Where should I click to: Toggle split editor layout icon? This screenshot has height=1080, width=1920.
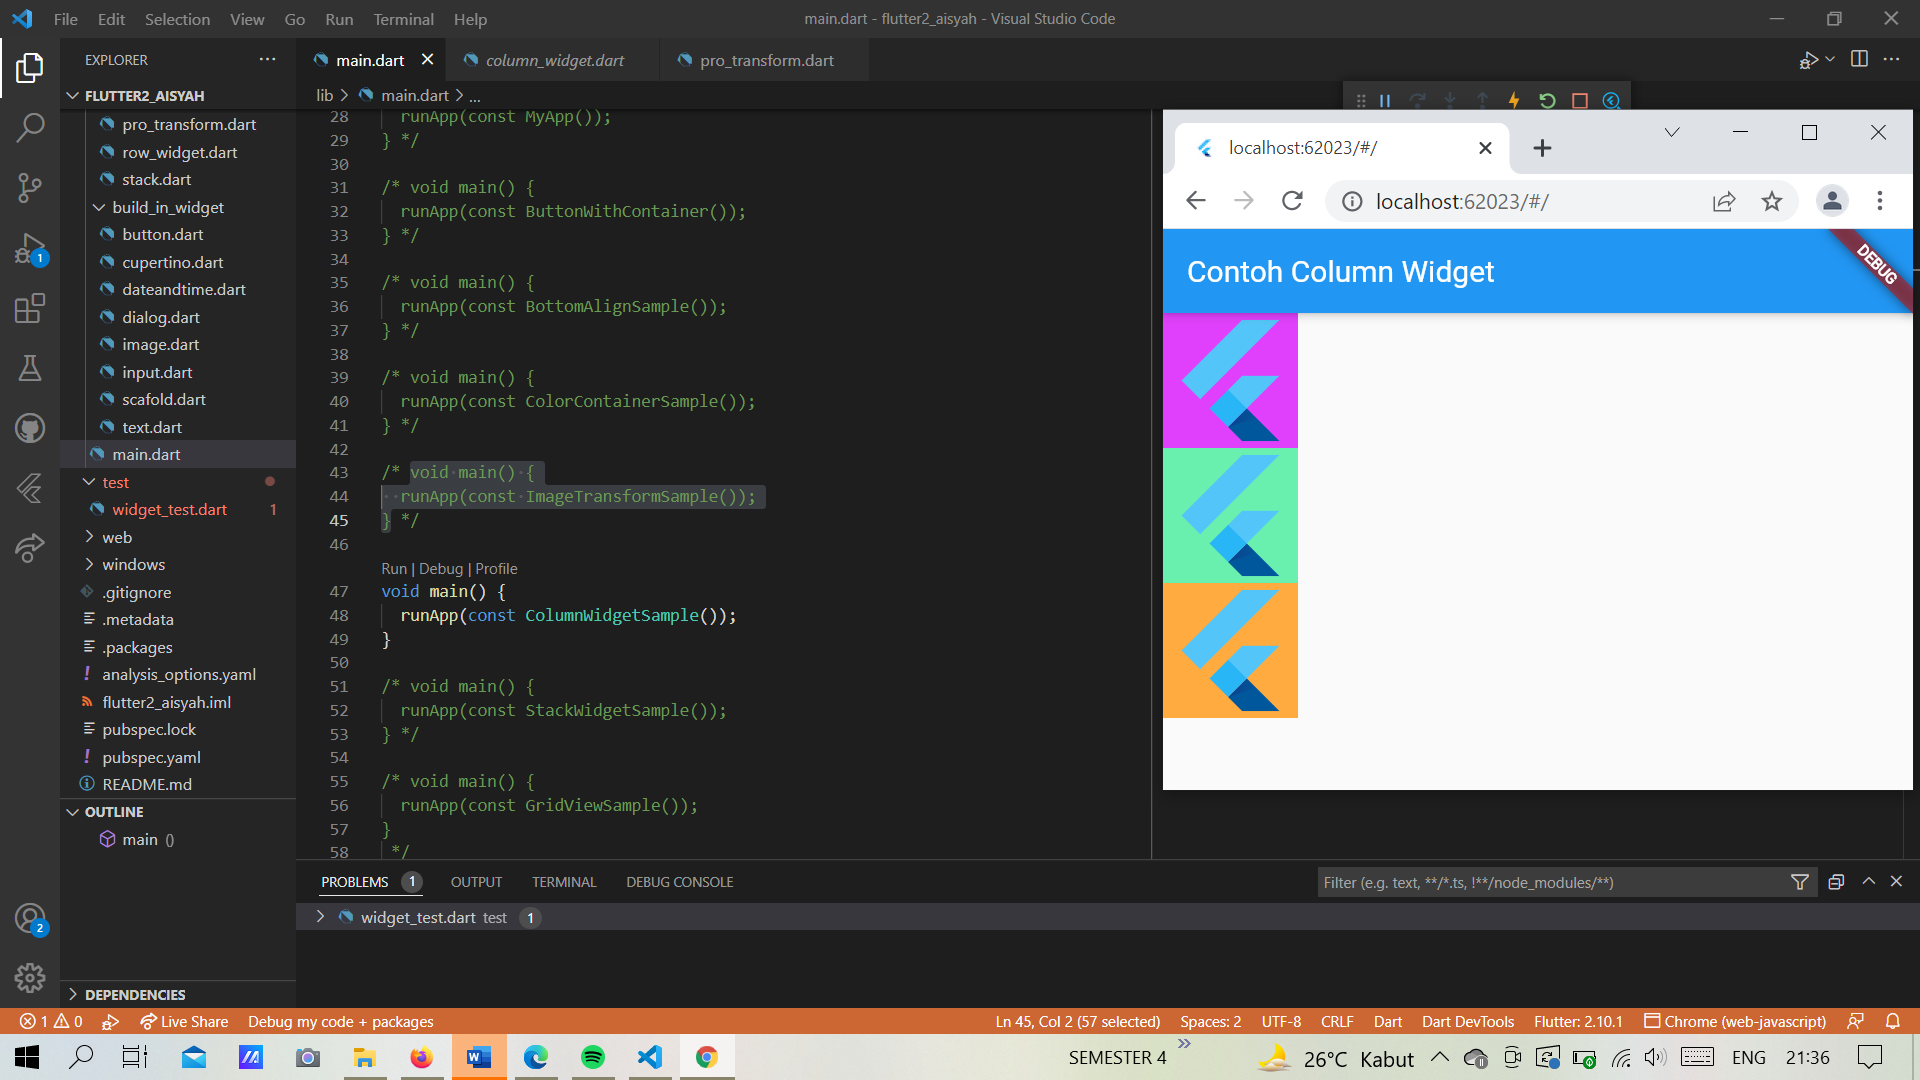[x=1859, y=59]
